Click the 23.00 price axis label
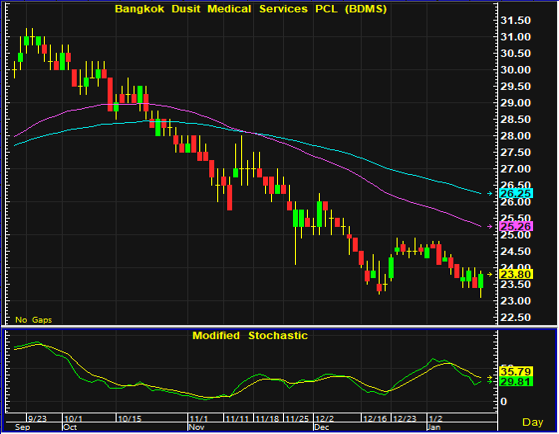This screenshot has width=559, height=434. coord(516,301)
